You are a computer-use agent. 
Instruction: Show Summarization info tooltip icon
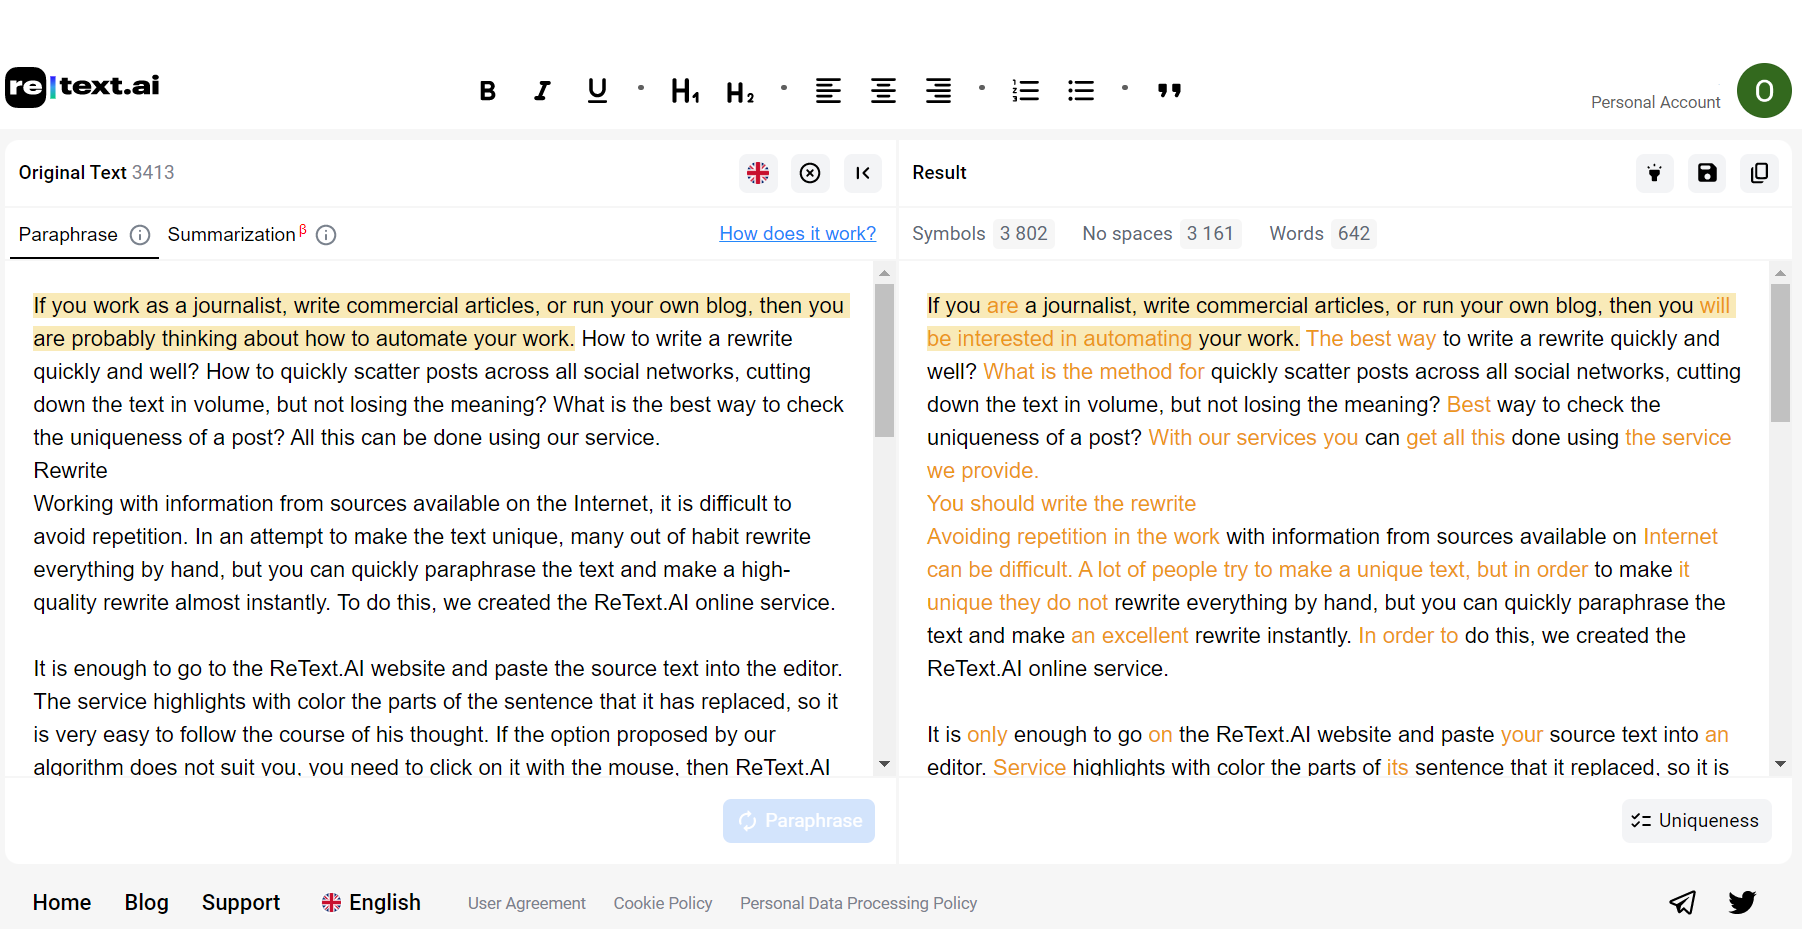[x=326, y=235]
